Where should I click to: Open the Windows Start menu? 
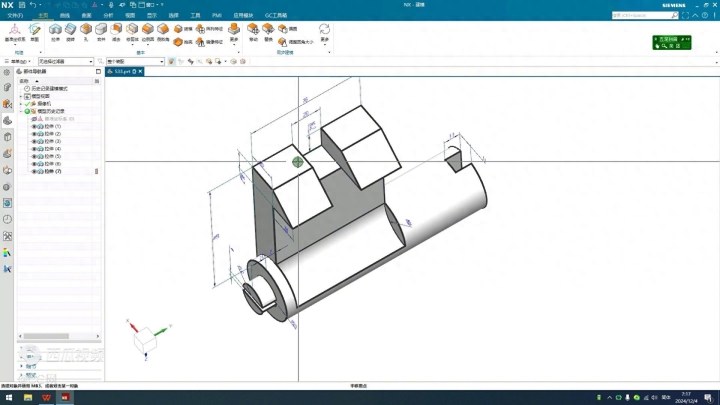[x=9, y=398]
